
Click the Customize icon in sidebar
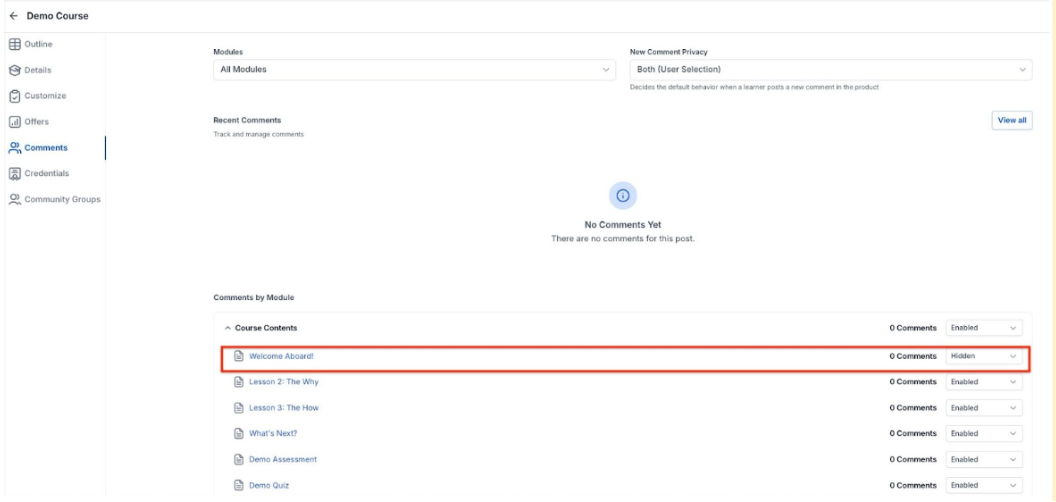point(14,96)
